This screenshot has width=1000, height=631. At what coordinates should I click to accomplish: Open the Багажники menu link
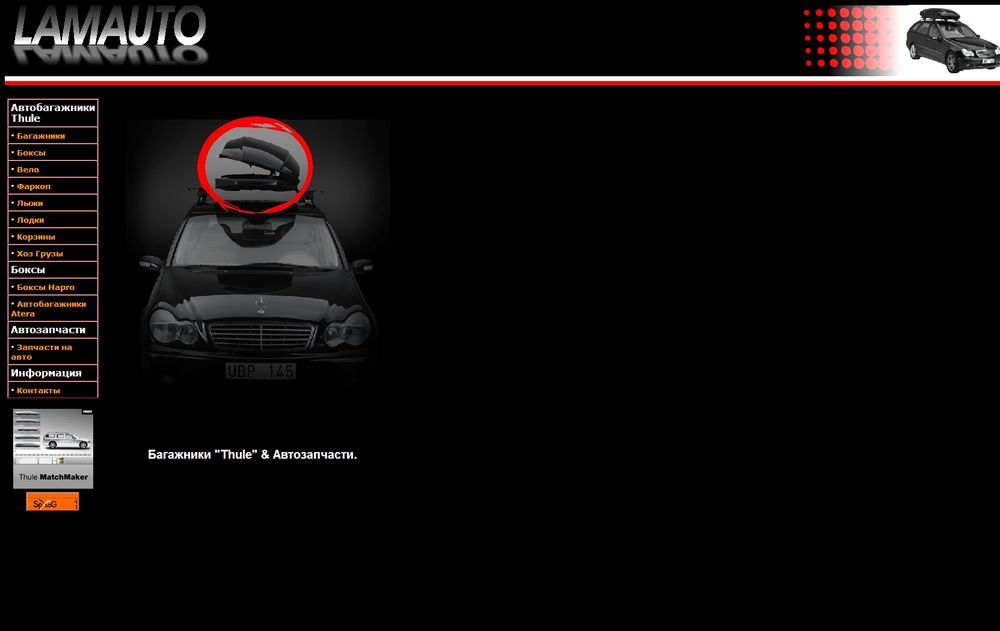pos(41,136)
